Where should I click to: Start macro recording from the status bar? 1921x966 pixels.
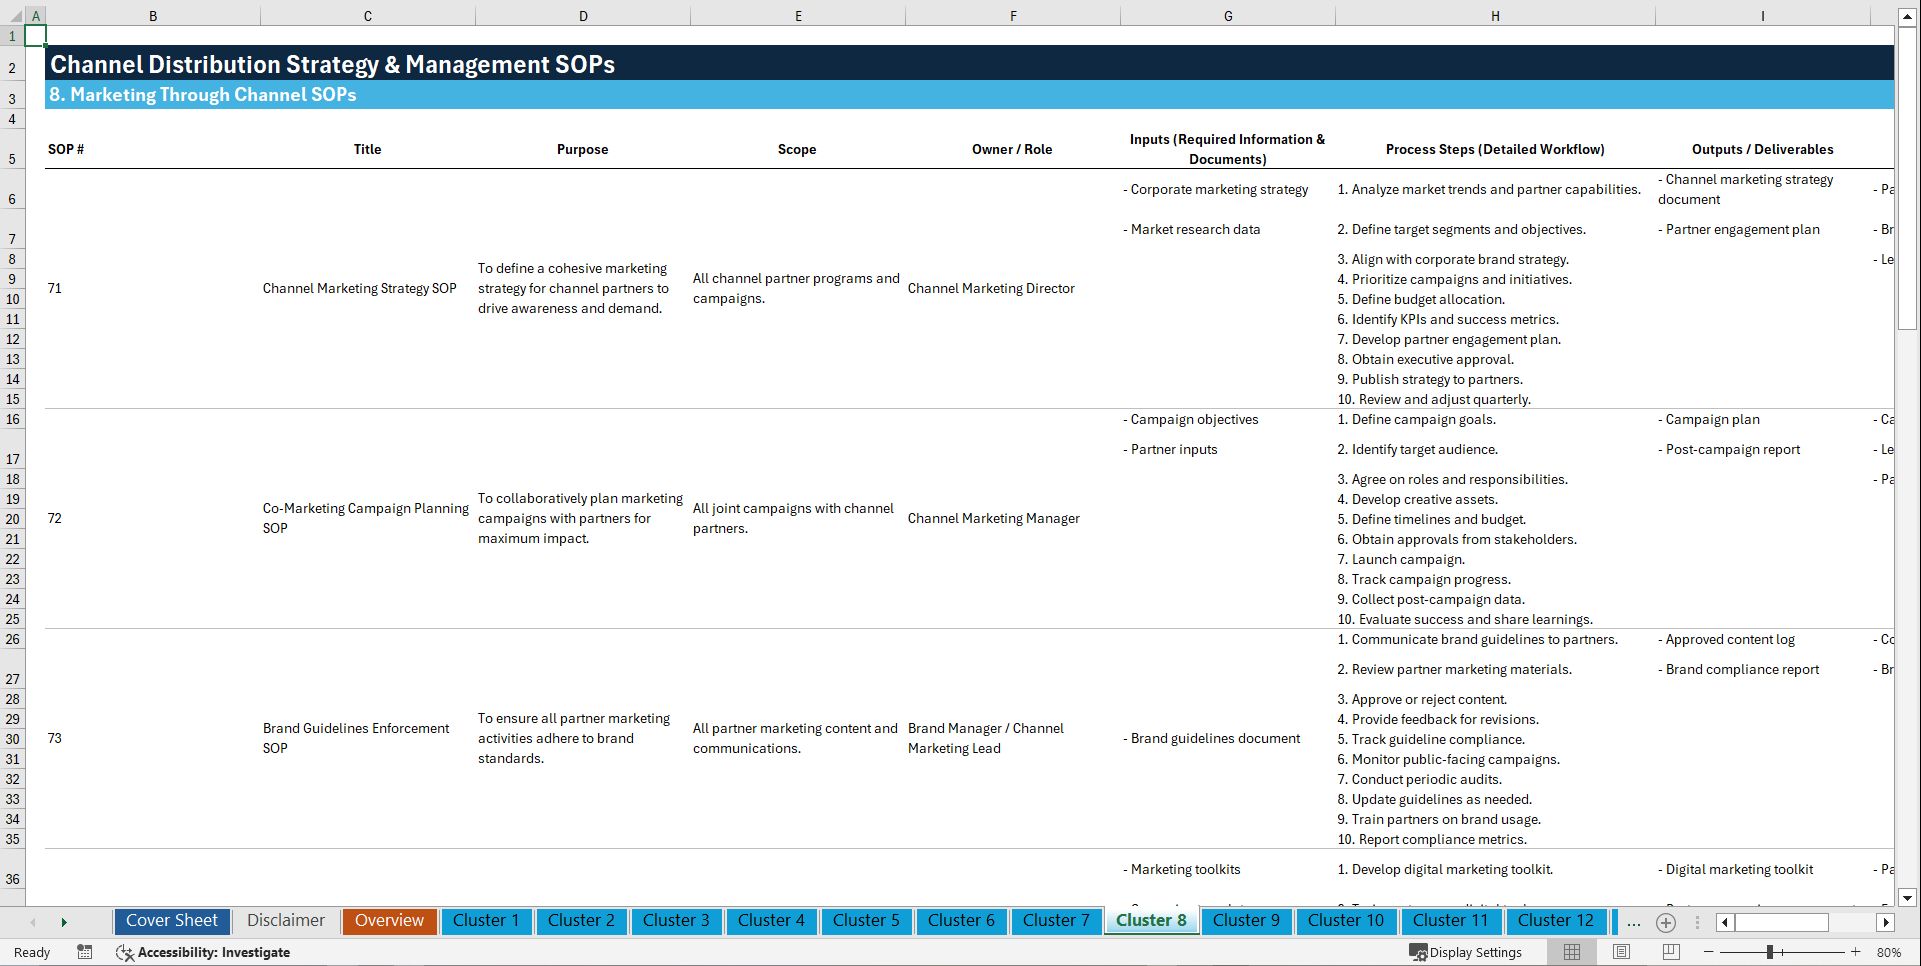tap(85, 952)
